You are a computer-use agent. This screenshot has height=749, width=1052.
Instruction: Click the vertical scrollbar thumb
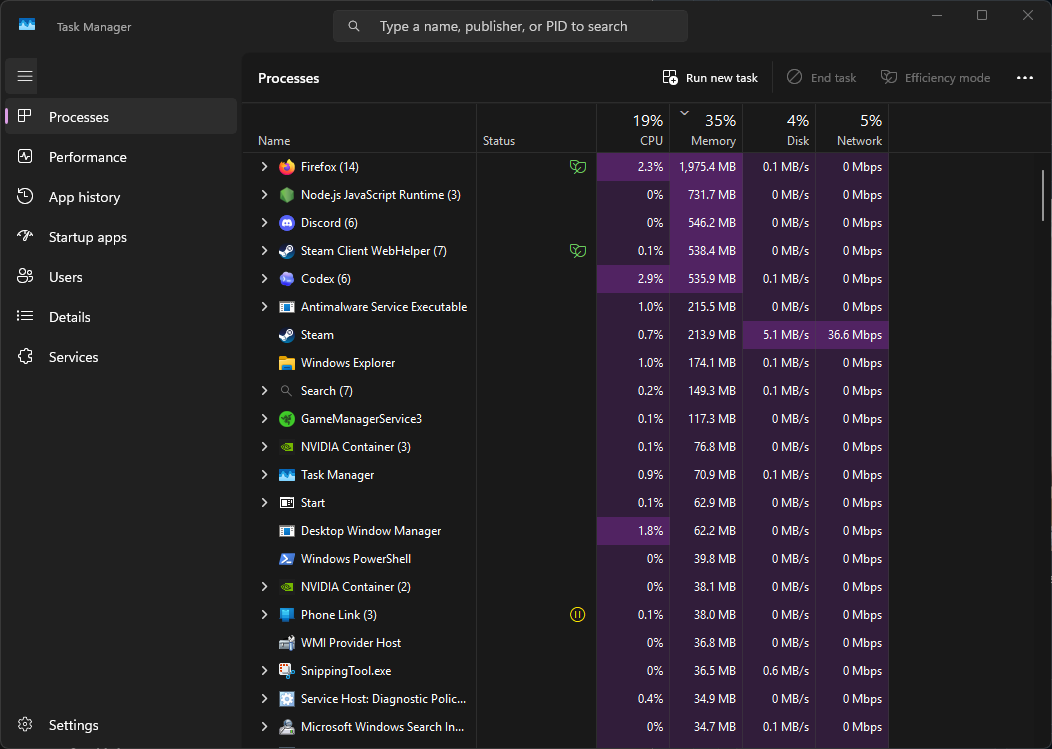tap(1043, 195)
